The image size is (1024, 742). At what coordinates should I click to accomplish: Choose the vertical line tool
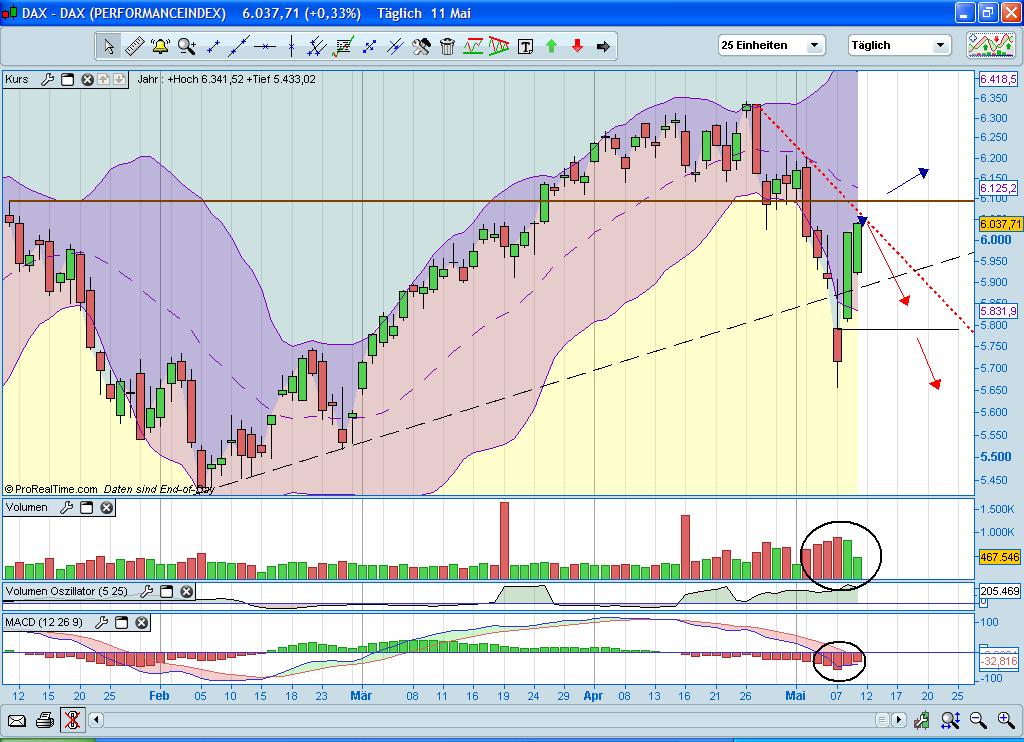tap(291, 46)
